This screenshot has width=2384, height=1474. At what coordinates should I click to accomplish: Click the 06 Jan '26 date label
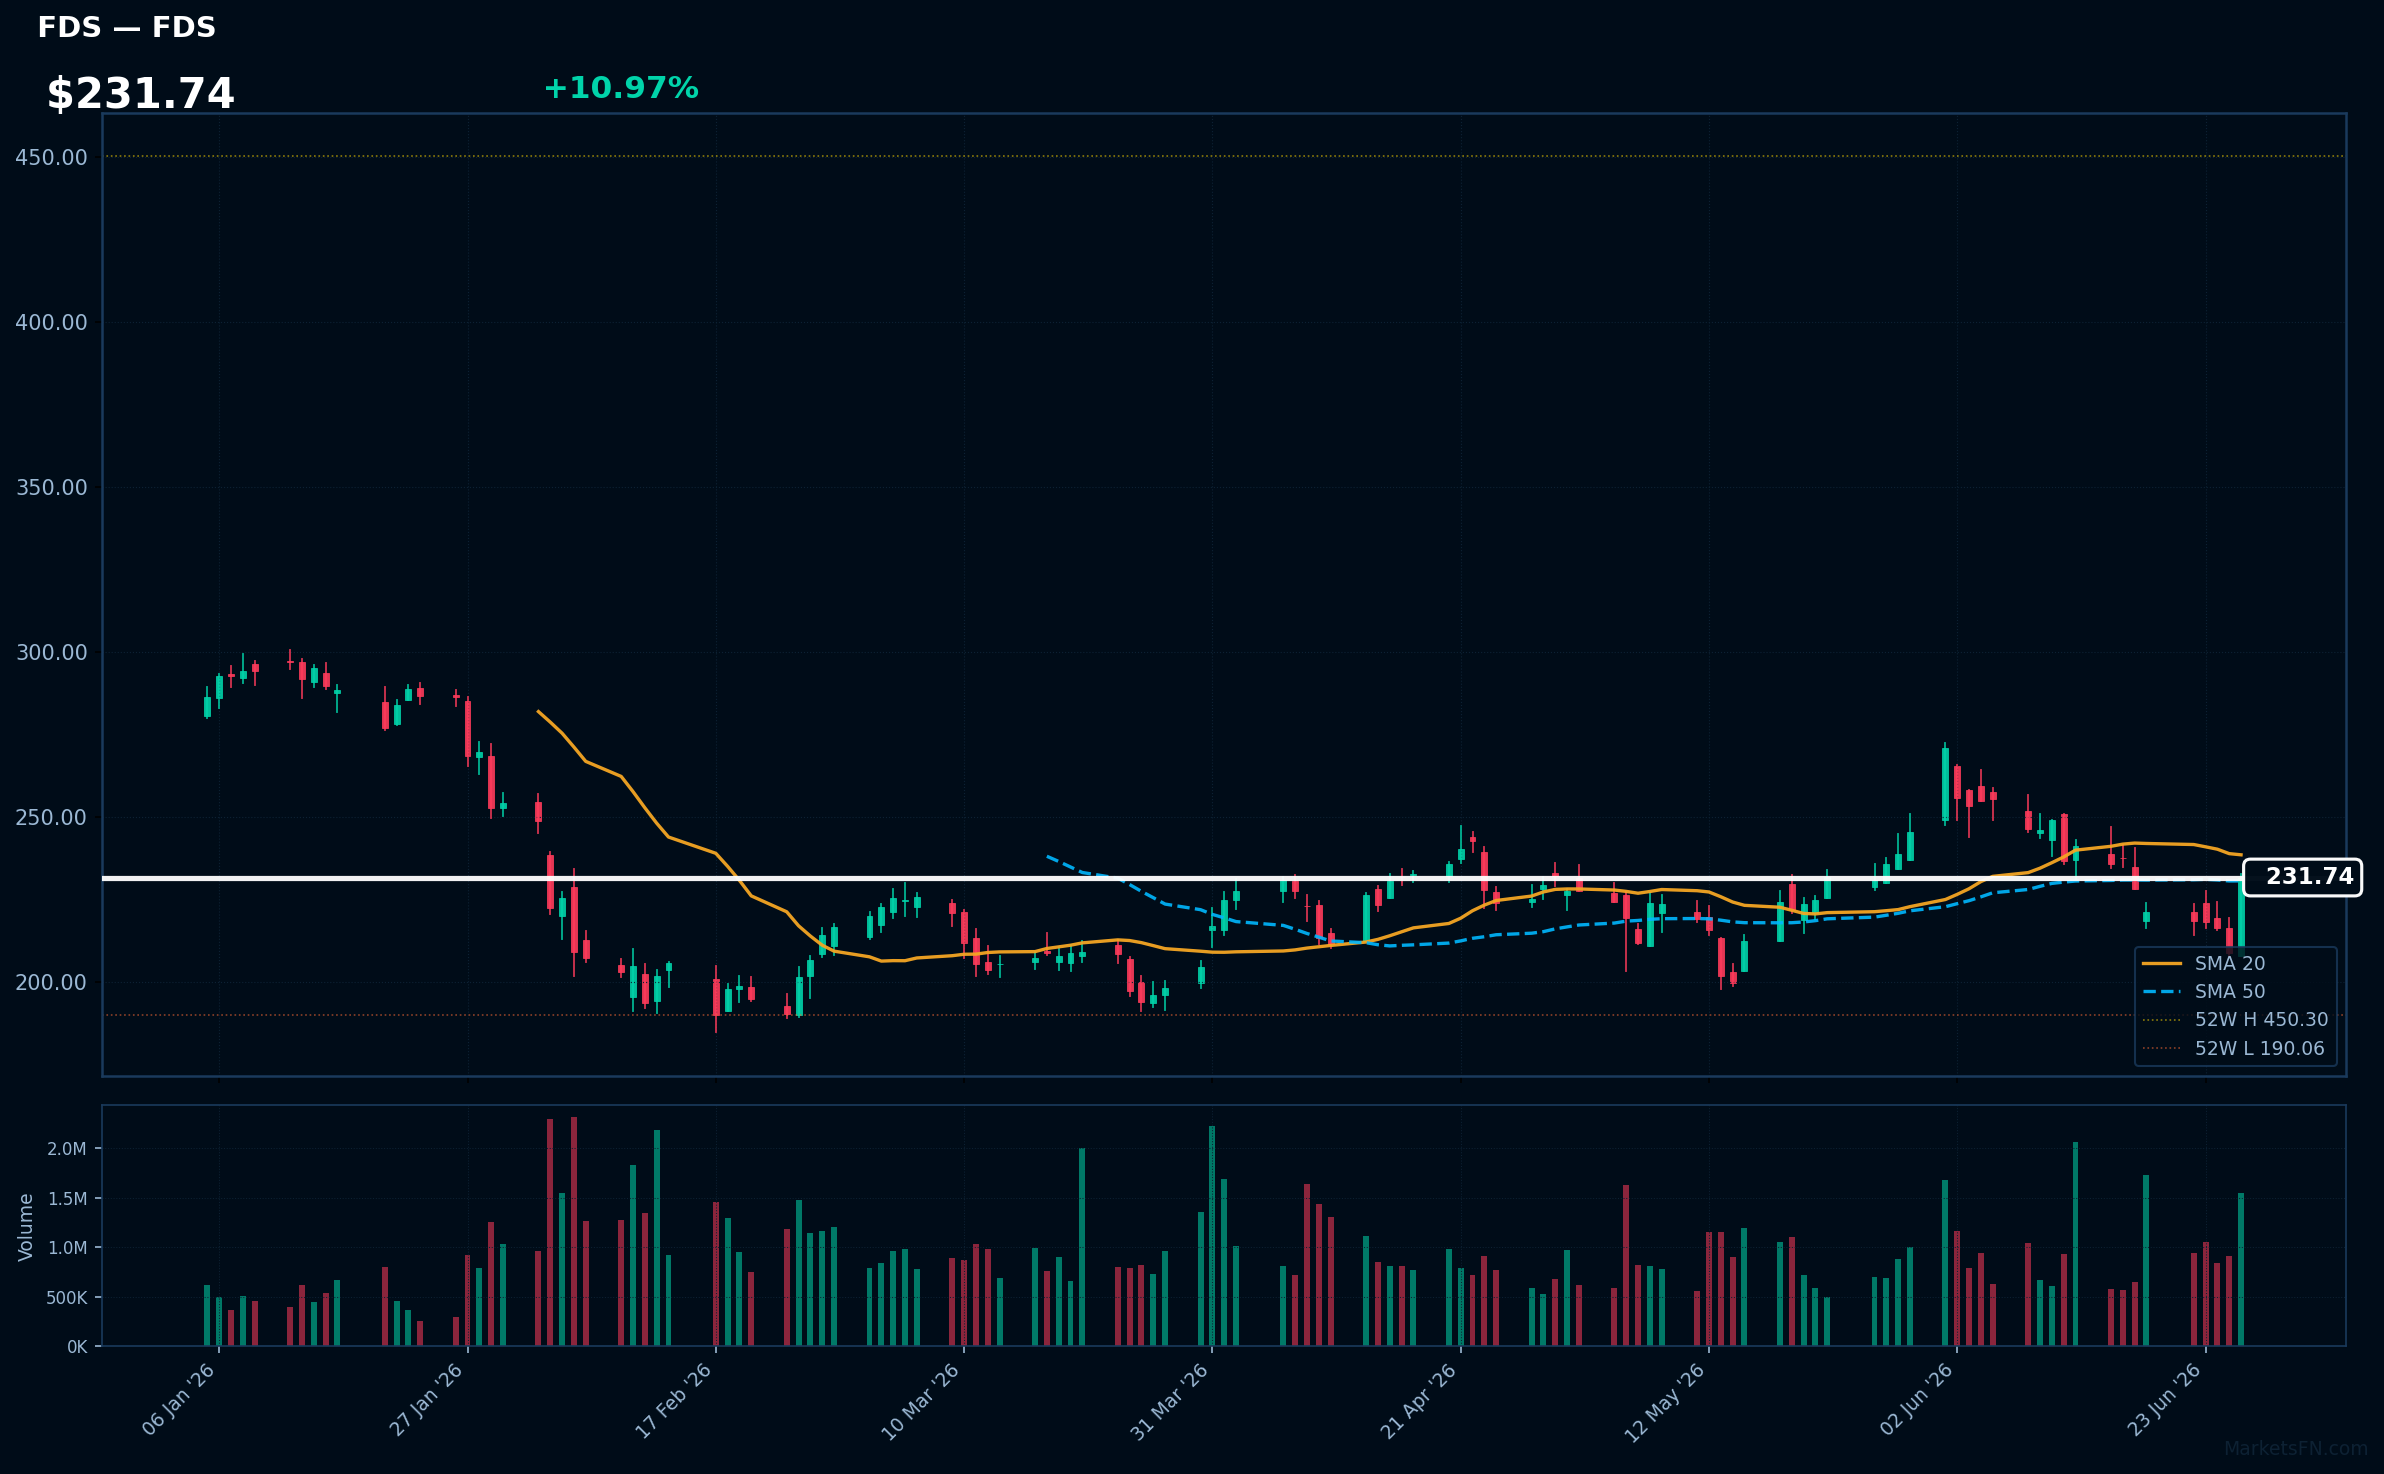click(x=179, y=1400)
